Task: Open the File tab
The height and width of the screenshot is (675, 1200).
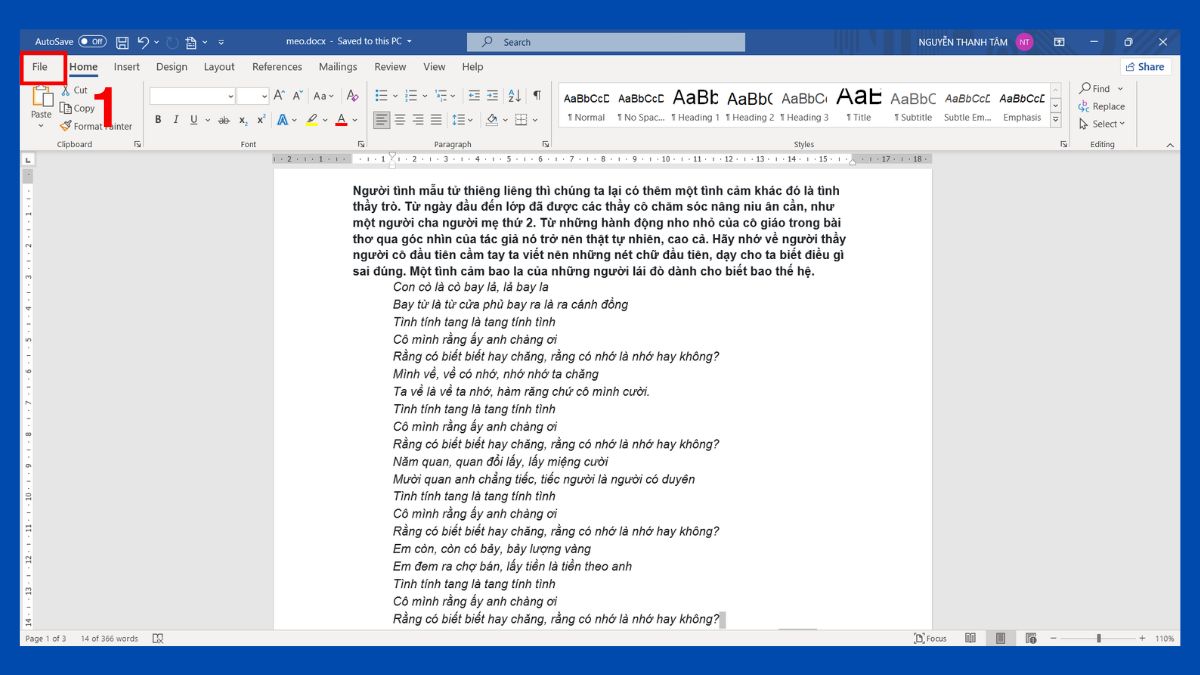Action: coord(40,67)
